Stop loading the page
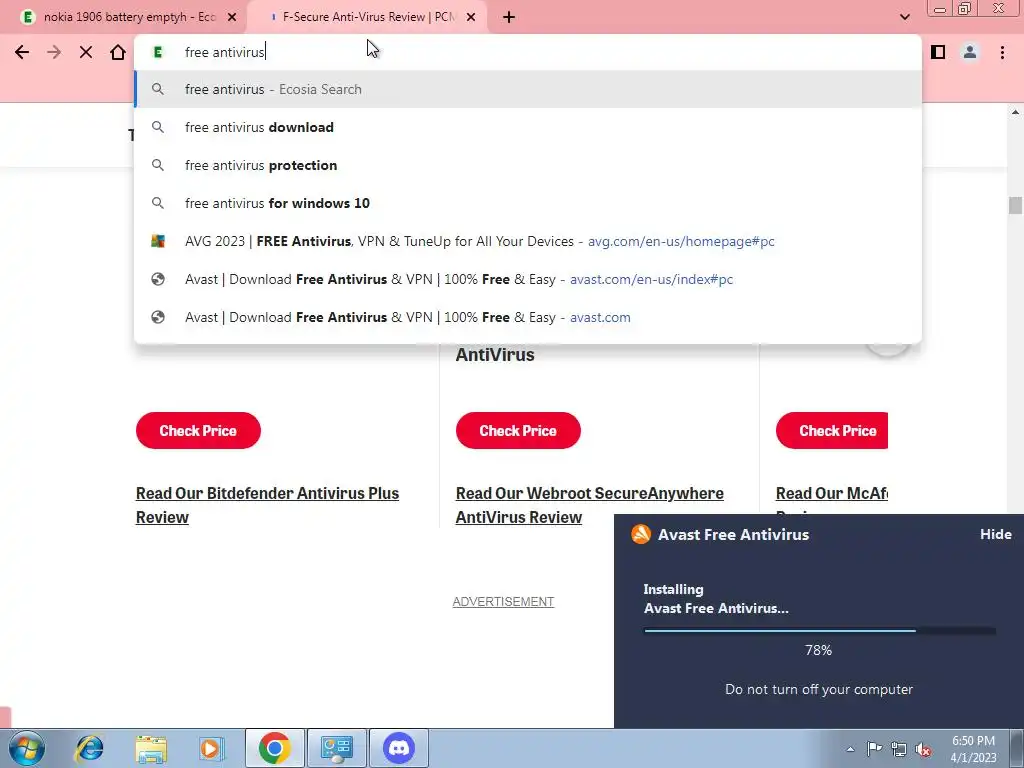Screen dimensions: 1024x768 tap(86, 52)
